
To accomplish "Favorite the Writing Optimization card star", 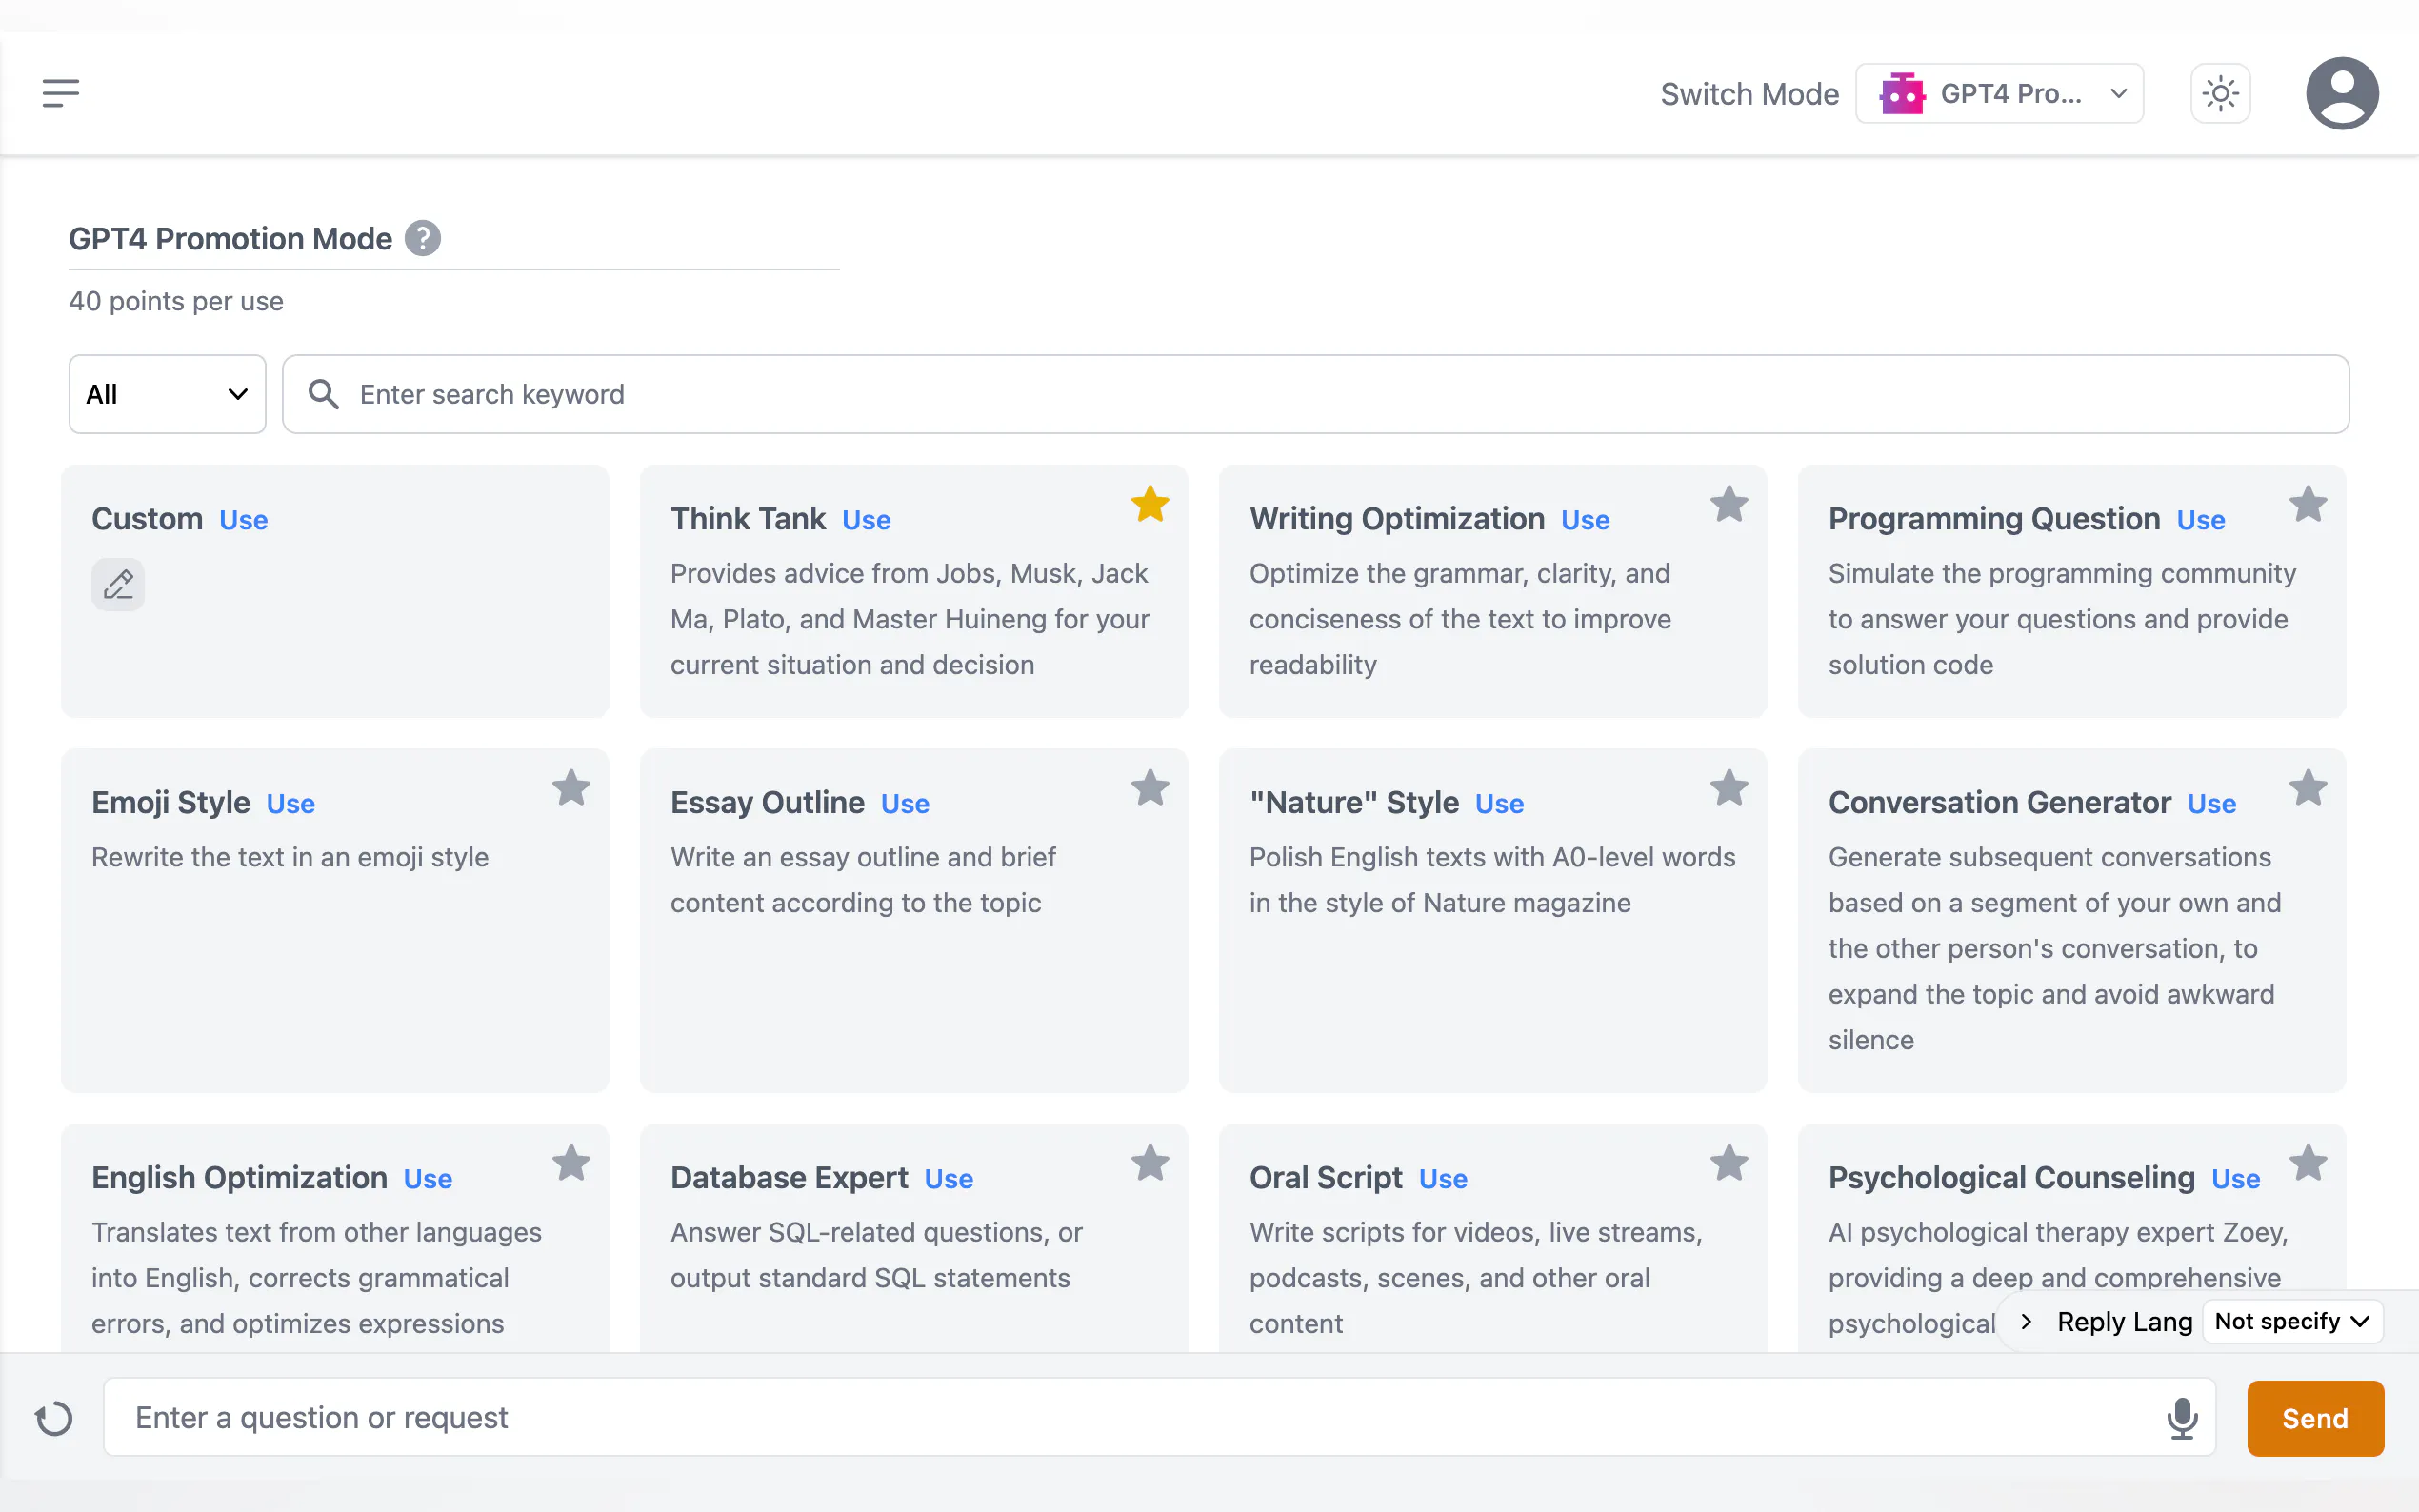I will click(1729, 505).
